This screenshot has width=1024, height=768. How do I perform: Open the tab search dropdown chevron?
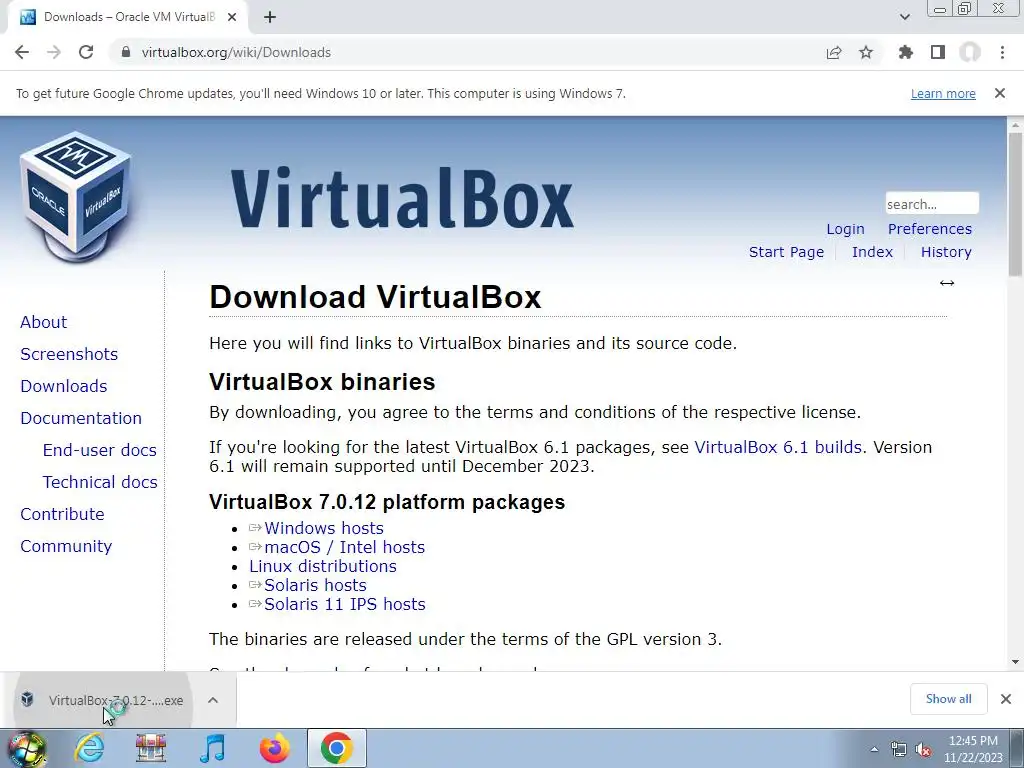click(x=904, y=17)
